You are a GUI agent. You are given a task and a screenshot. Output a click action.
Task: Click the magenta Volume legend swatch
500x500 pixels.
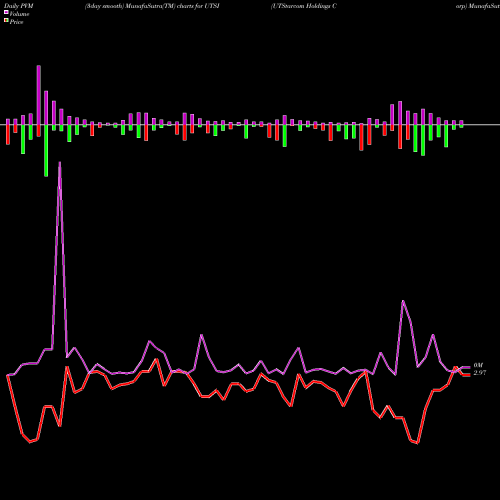pos(6,13)
